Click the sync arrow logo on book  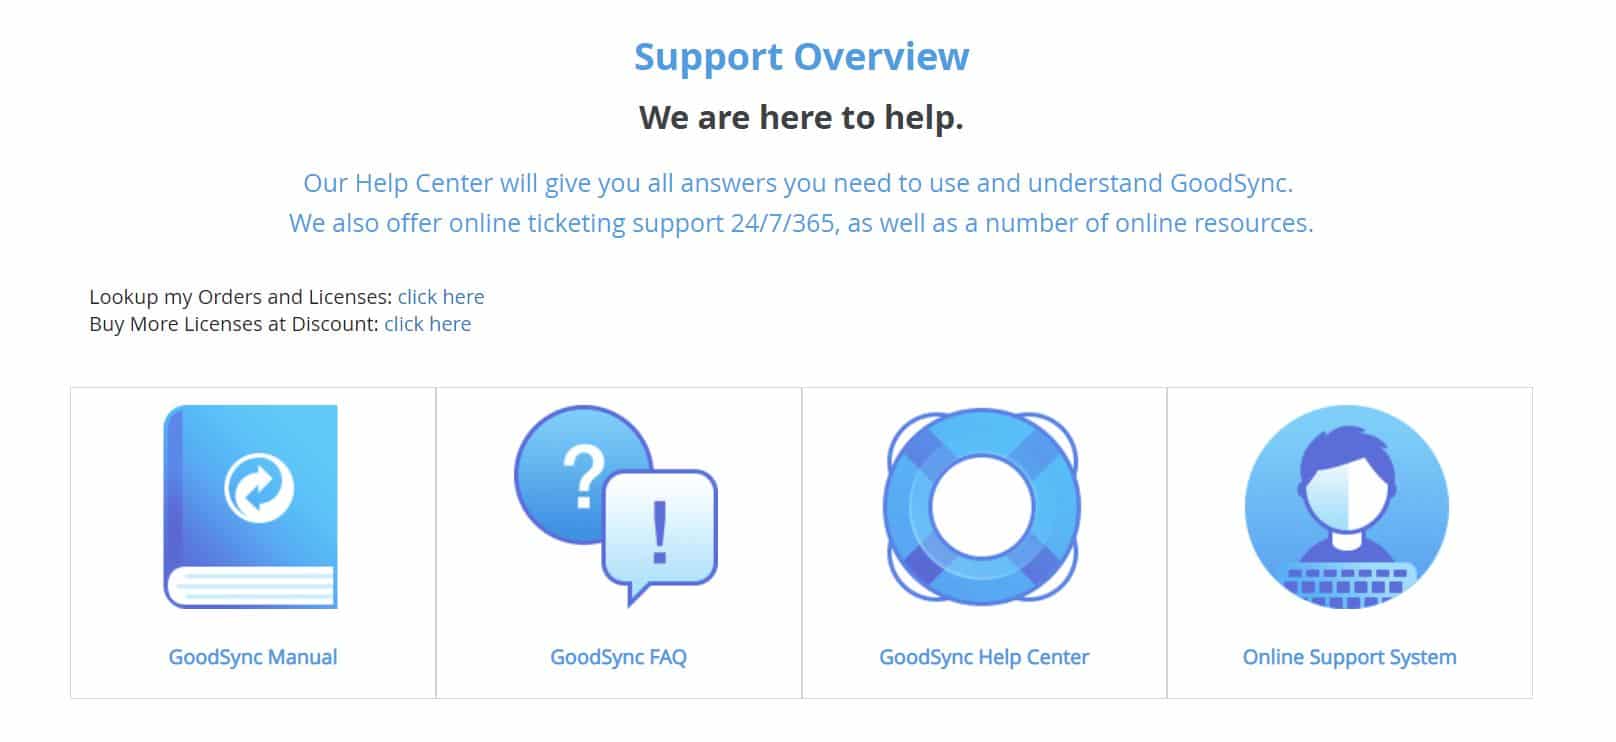(259, 487)
